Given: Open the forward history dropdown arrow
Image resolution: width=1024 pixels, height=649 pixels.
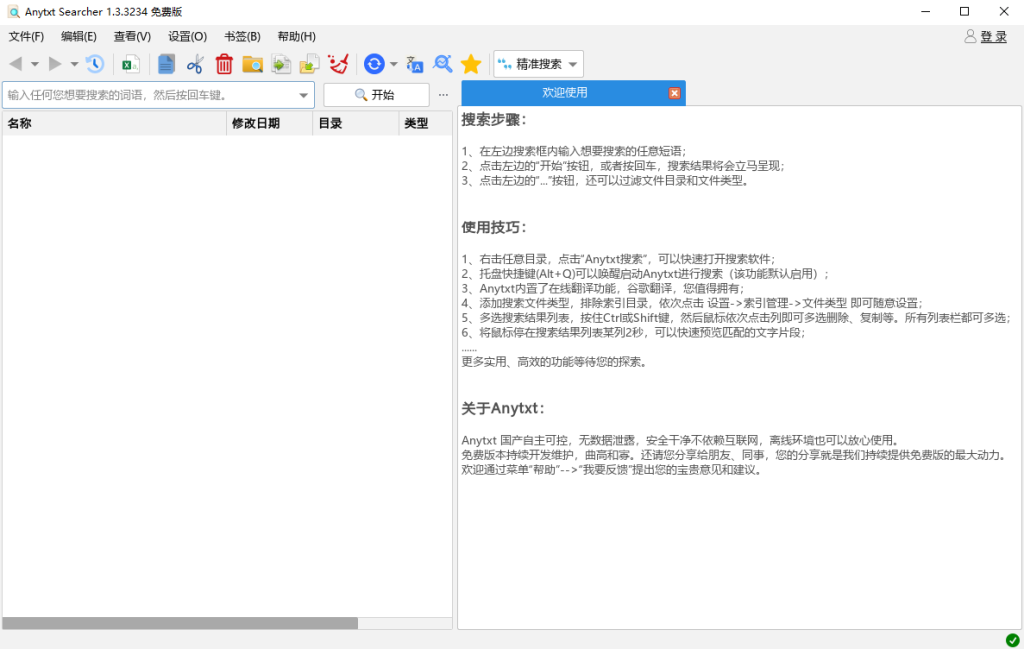Looking at the screenshot, I should tap(74, 64).
